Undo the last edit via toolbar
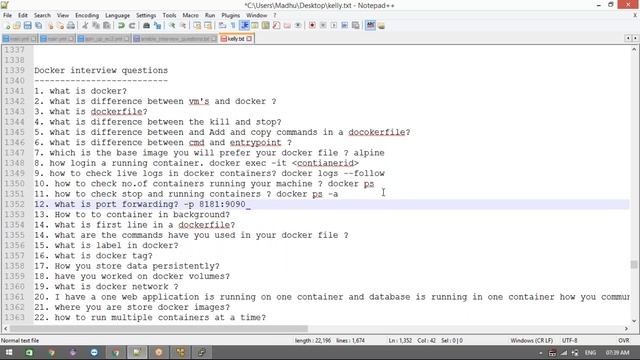This screenshot has height=360, width=640. pos(121,26)
